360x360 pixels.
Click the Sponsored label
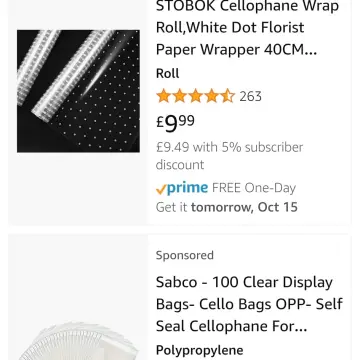click(185, 255)
